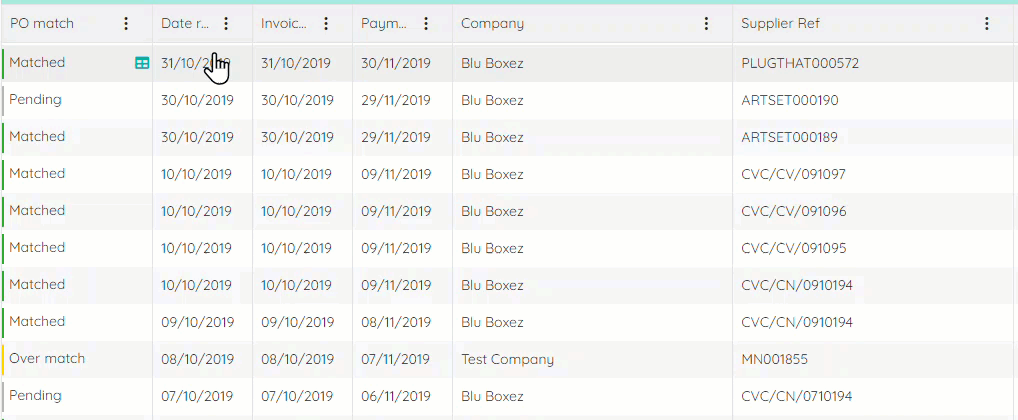Sort by the Company column header
Viewport: 1018px width, 420px height.
(x=492, y=24)
